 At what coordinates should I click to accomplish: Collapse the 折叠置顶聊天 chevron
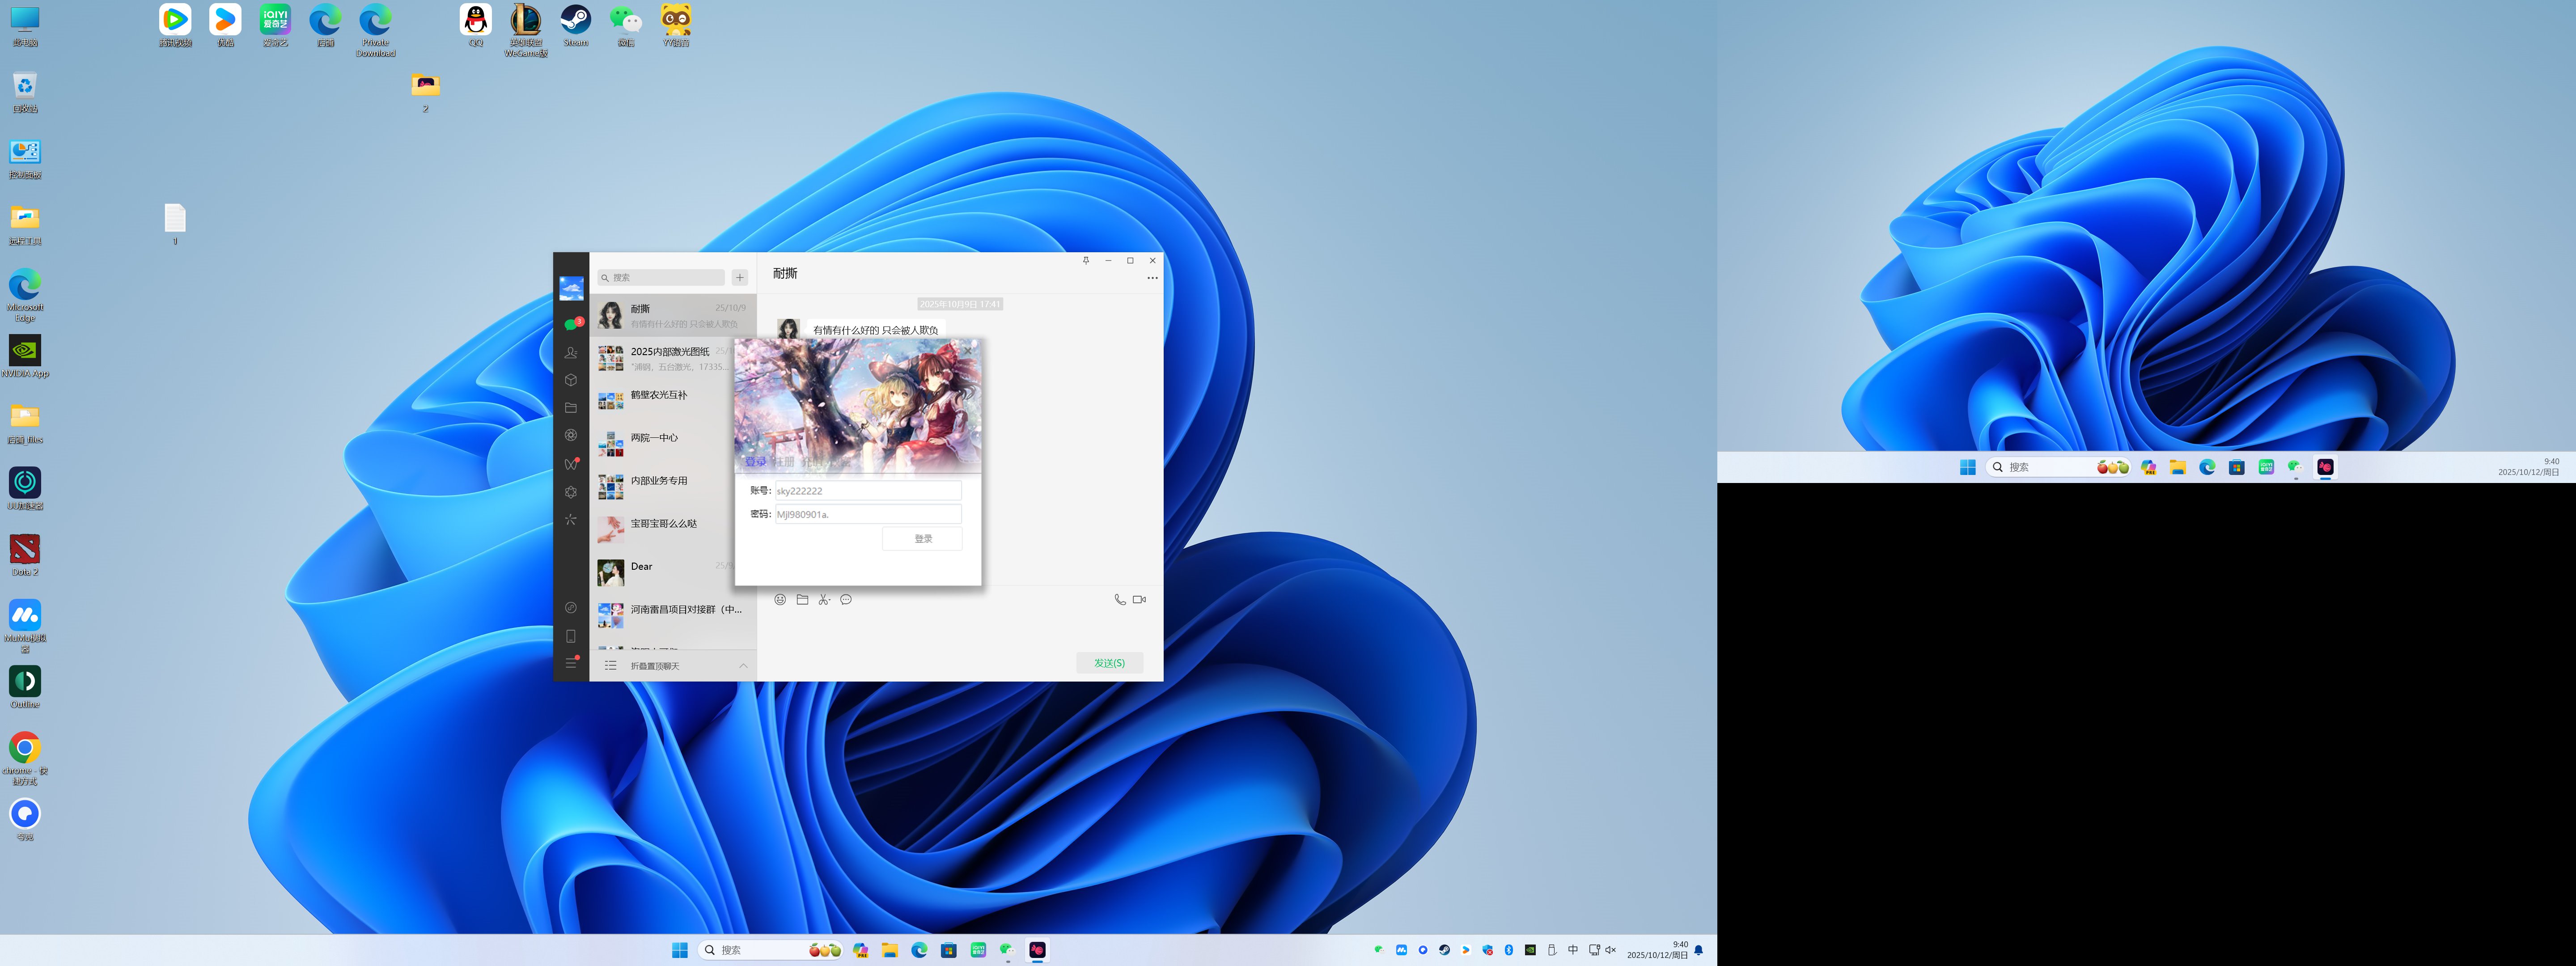pyautogui.click(x=743, y=666)
